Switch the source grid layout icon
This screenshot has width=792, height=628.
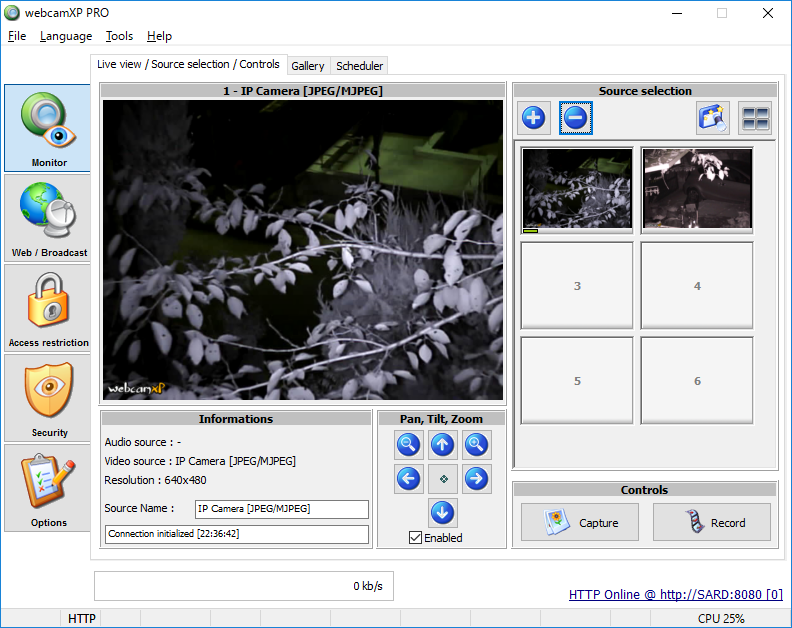click(755, 118)
